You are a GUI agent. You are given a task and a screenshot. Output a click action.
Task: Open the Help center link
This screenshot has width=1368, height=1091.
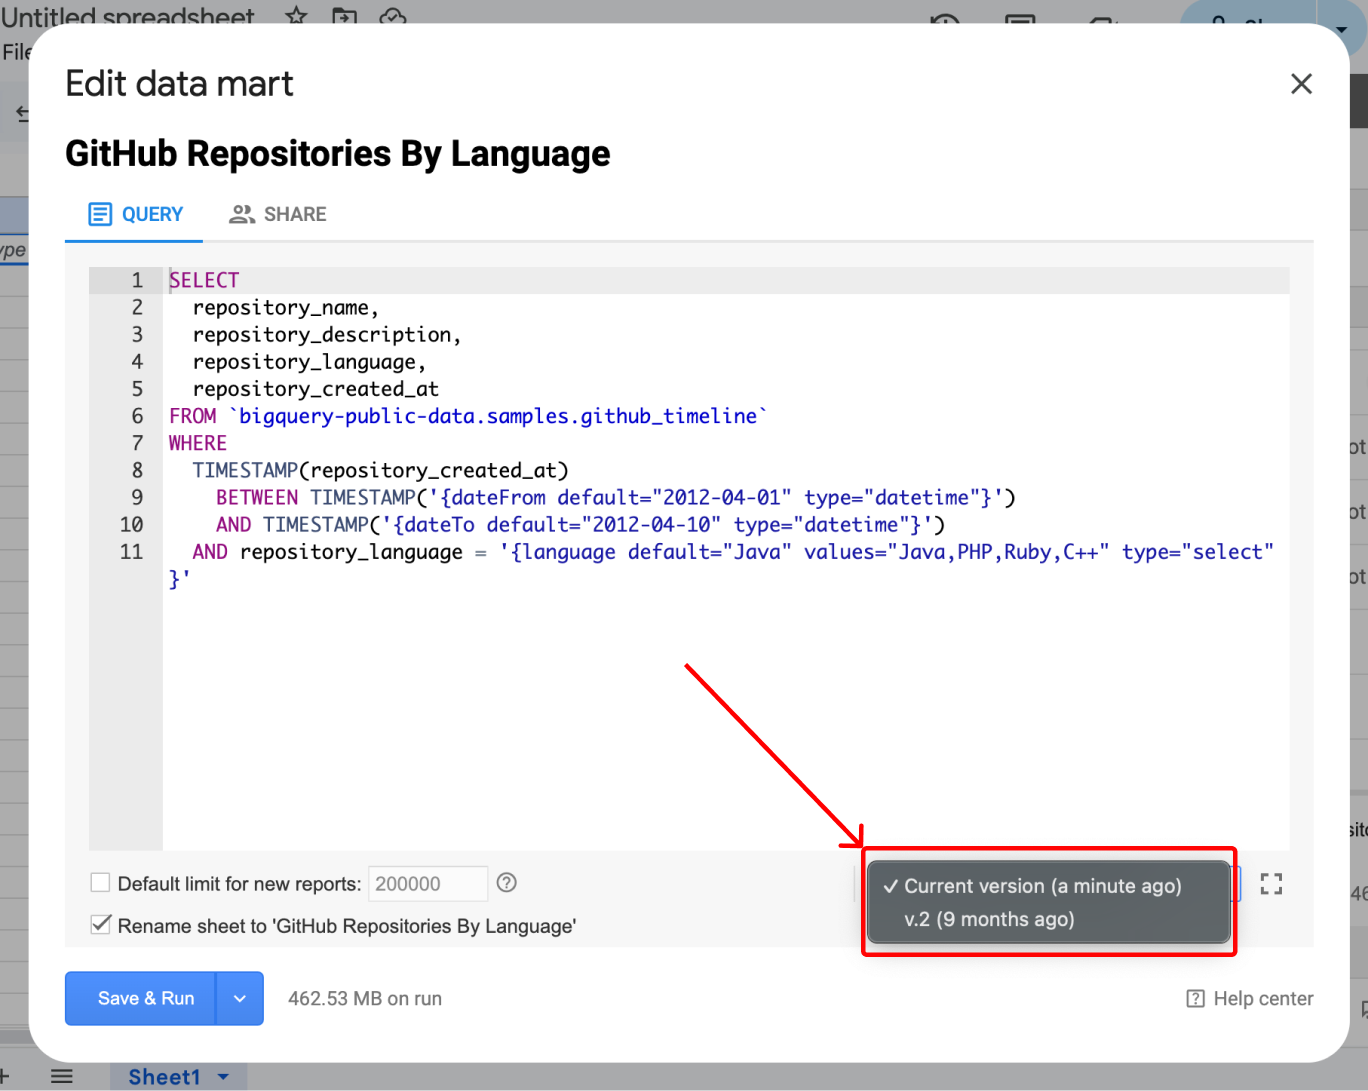click(x=1250, y=998)
